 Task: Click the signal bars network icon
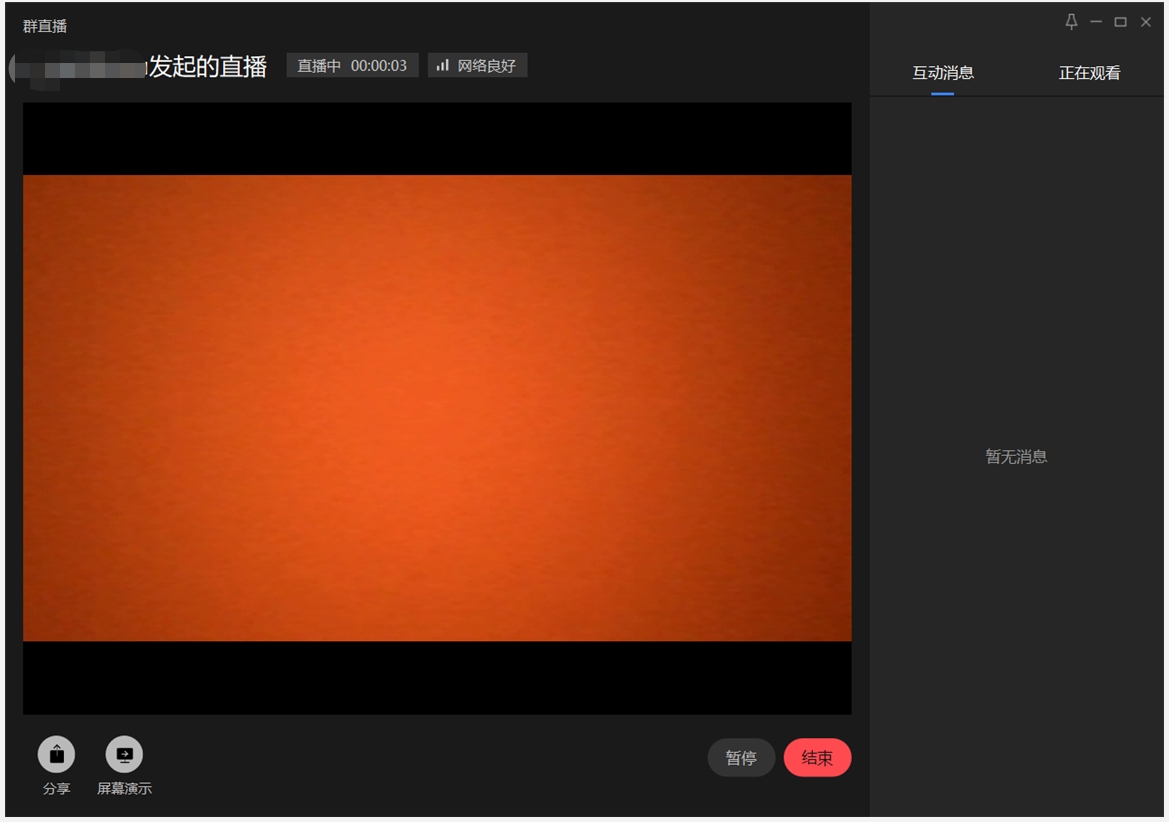(x=443, y=66)
